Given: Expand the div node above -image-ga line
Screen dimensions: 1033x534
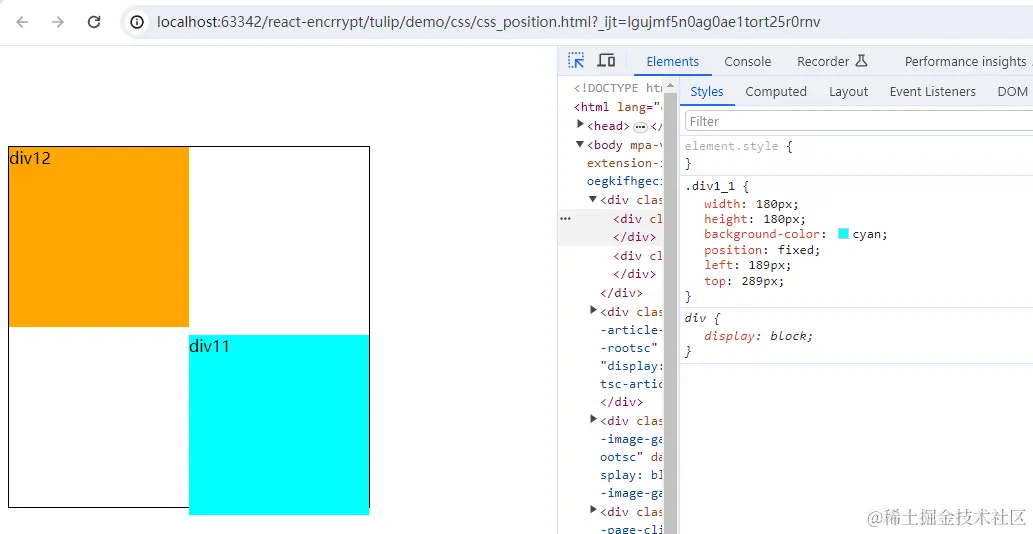Looking at the screenshot, I should [x=593, y=419].
